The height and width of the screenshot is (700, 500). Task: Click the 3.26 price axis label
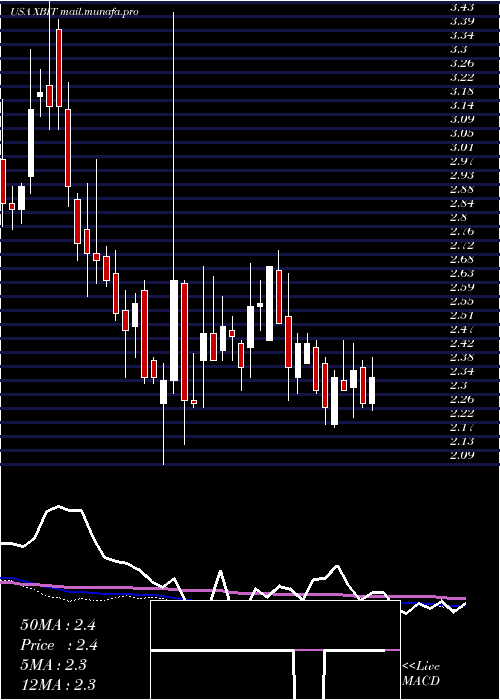coord(462,63)
